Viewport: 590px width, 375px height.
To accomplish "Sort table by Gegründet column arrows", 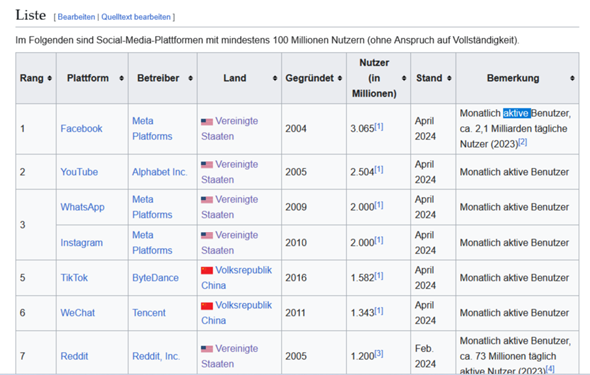I will (340, 78).
